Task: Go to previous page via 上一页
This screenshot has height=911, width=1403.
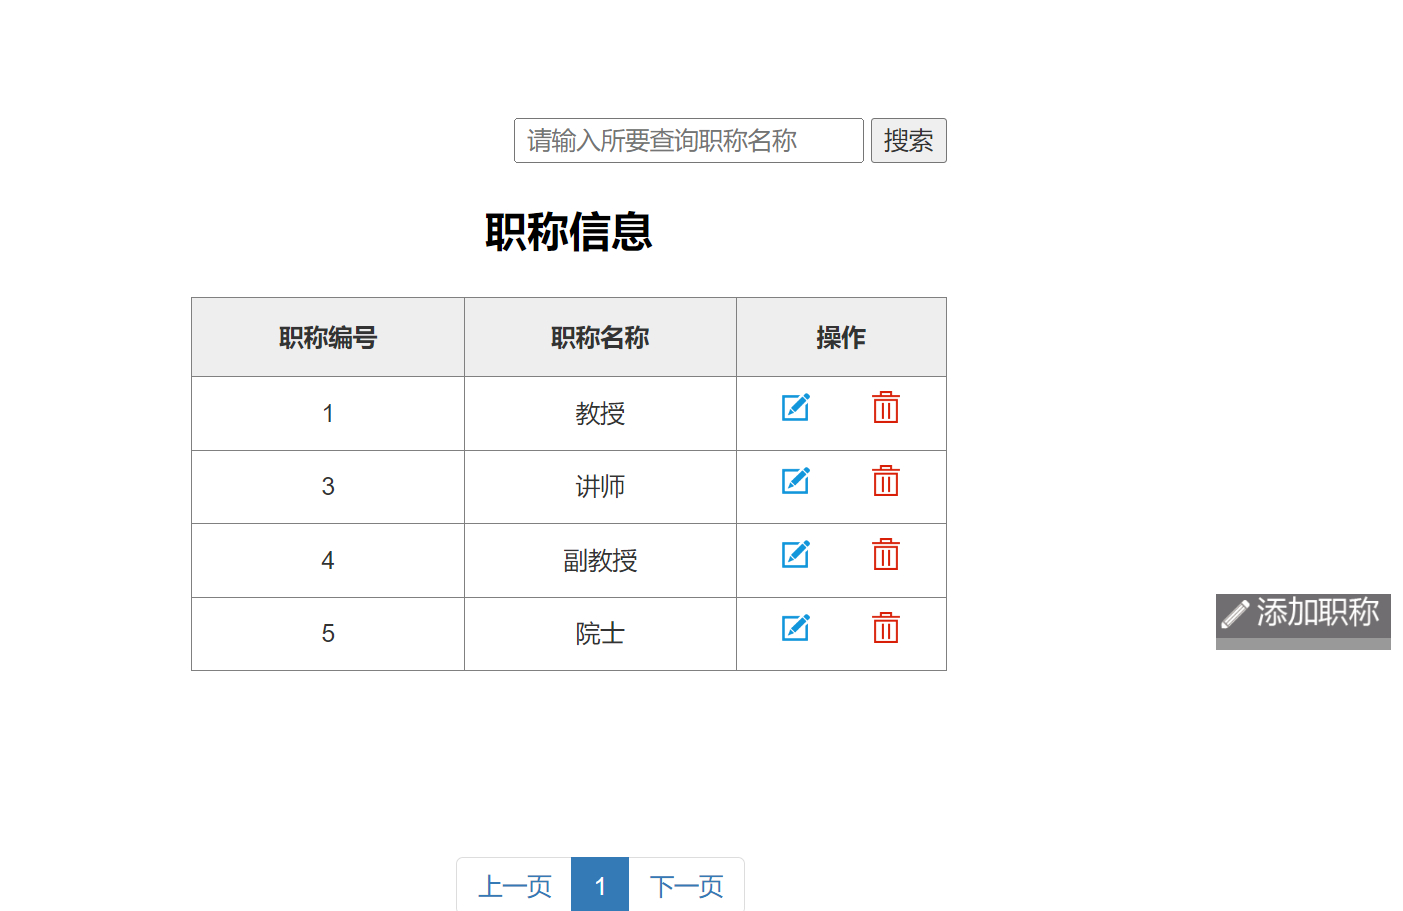Action: tap(514, 885)
